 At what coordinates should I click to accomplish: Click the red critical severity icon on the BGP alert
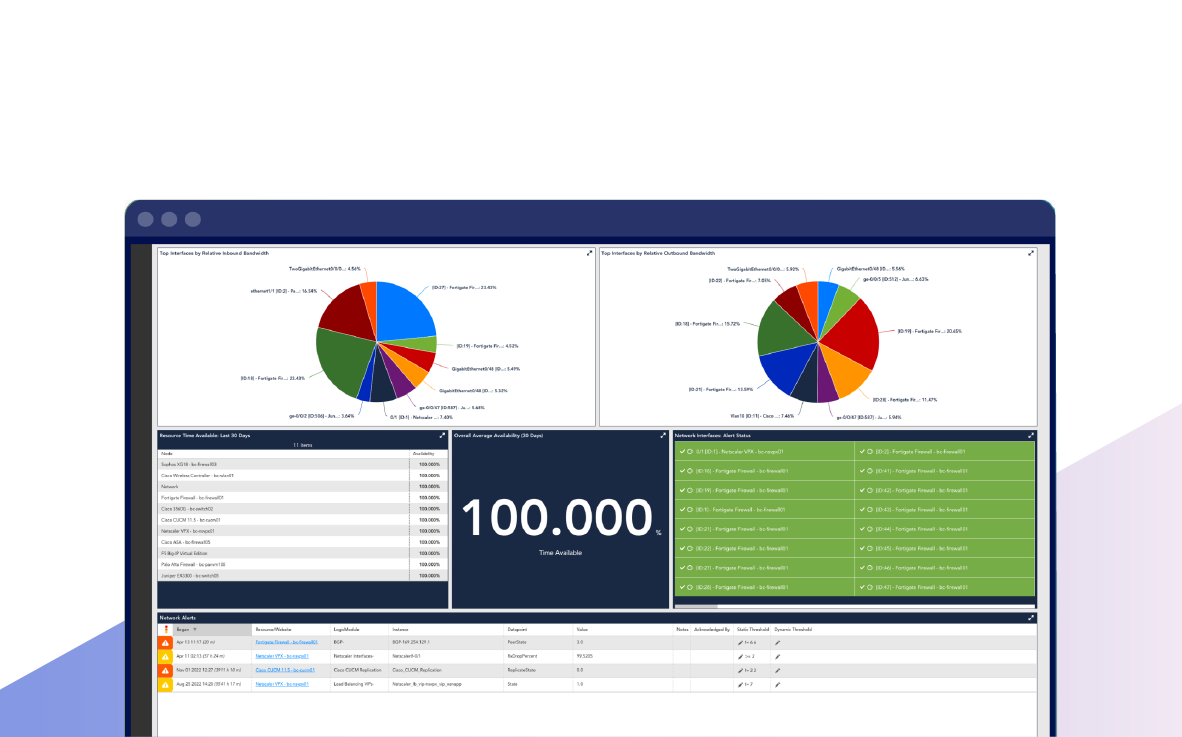point(166,641)
